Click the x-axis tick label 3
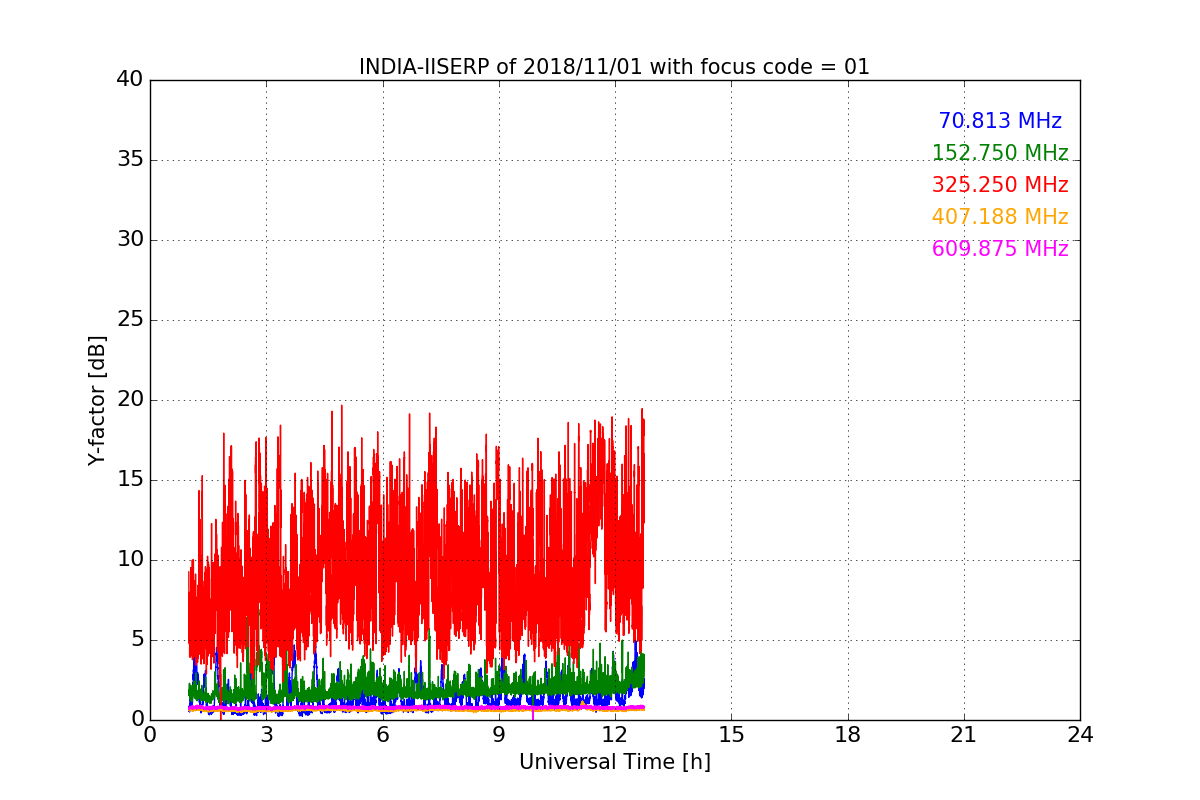Screen dimensions: 1200x800 [x=266, y=734]
